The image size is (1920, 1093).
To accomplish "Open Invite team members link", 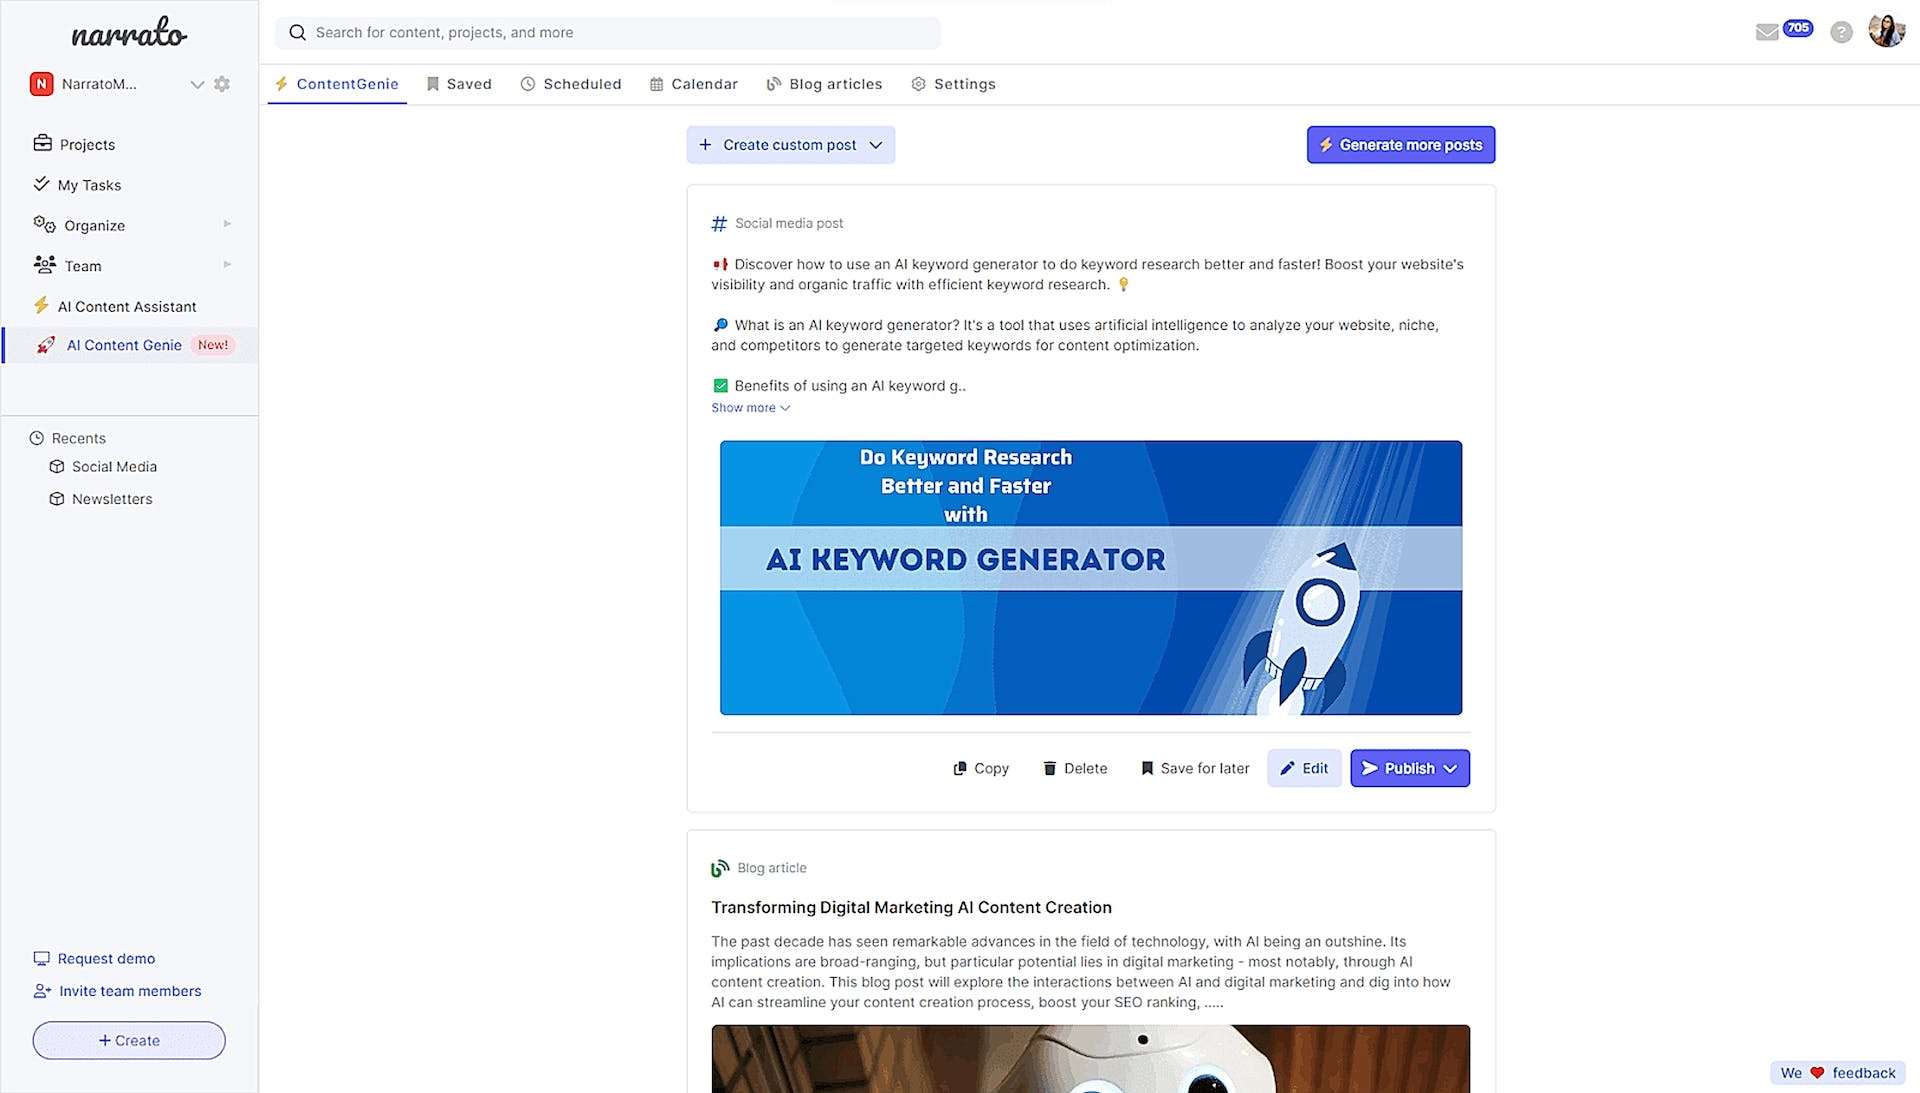I will 129,991.
